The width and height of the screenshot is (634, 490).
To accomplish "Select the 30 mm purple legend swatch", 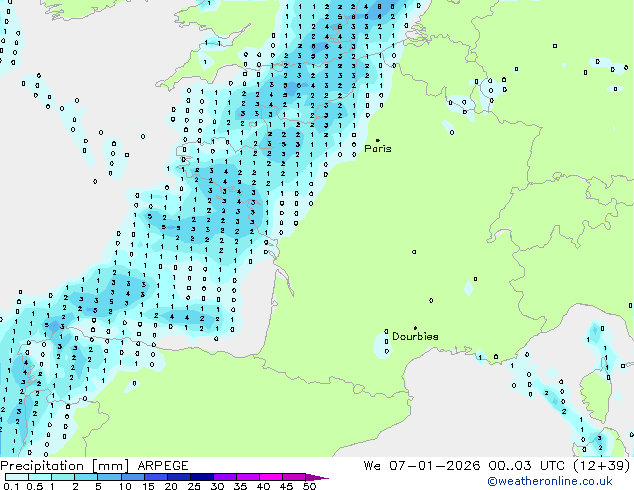I will click(225, 477).
